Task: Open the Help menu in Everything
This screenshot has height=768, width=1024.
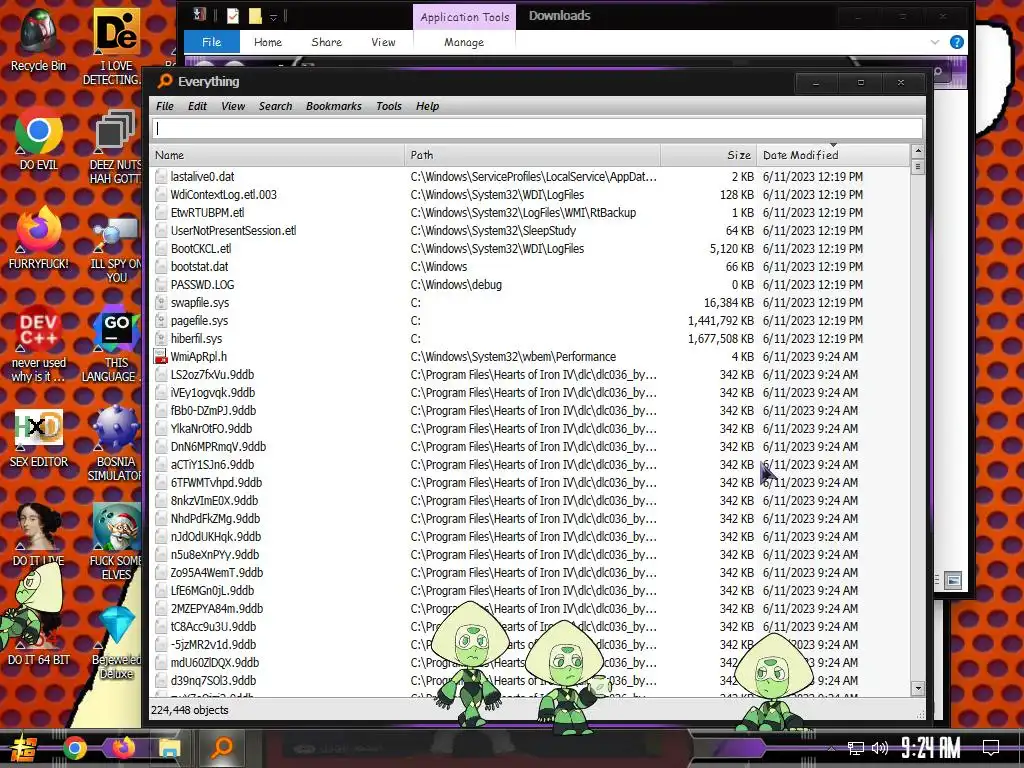Action: click(x=427, y=106)
